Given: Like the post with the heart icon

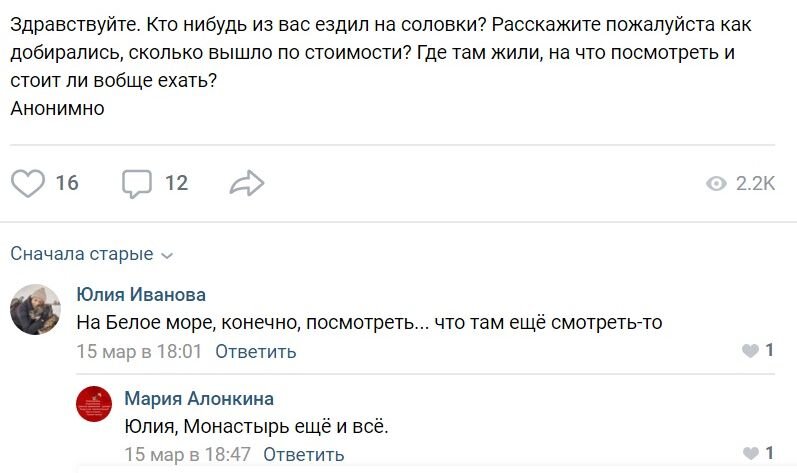Looking at the screenshot, I should click(28, 183).
